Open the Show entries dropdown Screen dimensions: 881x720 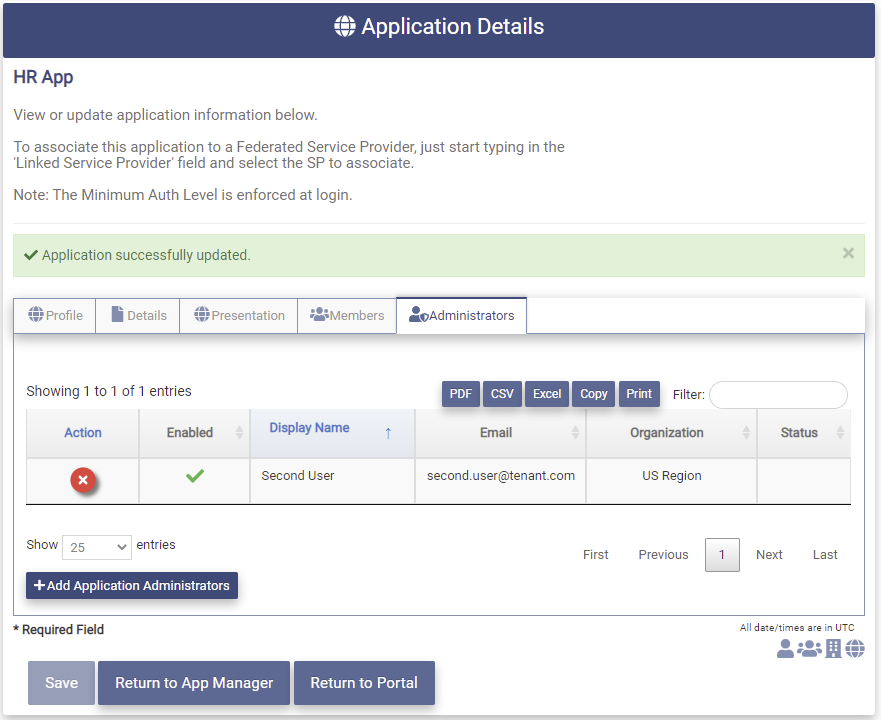pos(97,547)
